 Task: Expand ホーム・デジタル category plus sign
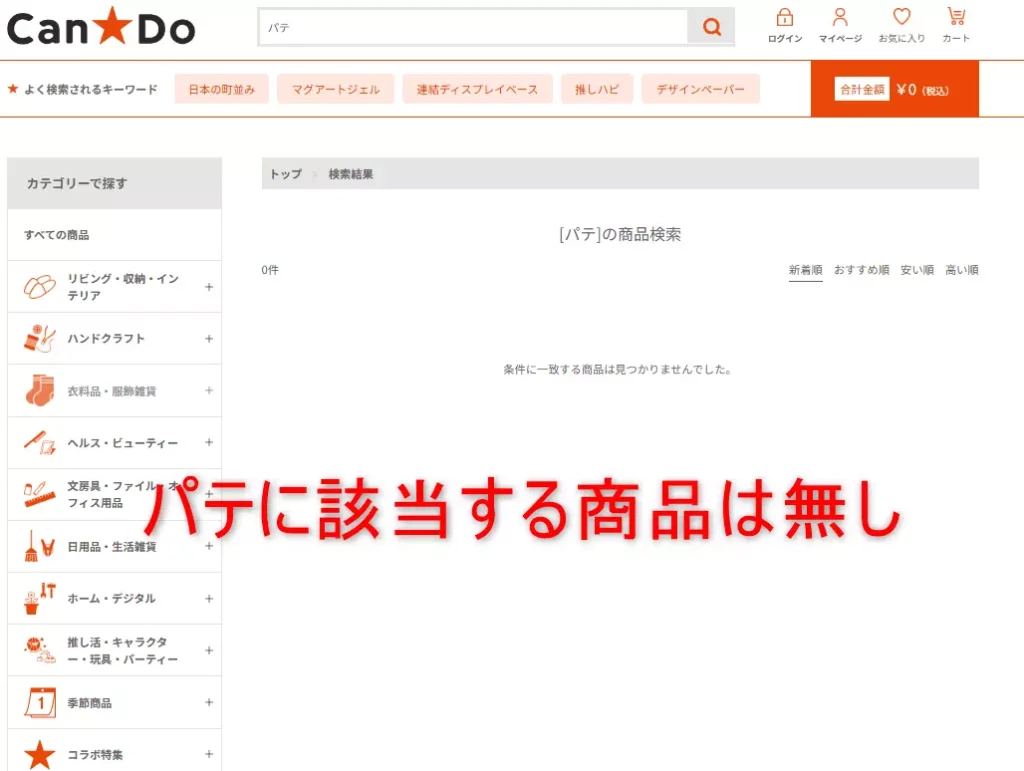[209, 599]
